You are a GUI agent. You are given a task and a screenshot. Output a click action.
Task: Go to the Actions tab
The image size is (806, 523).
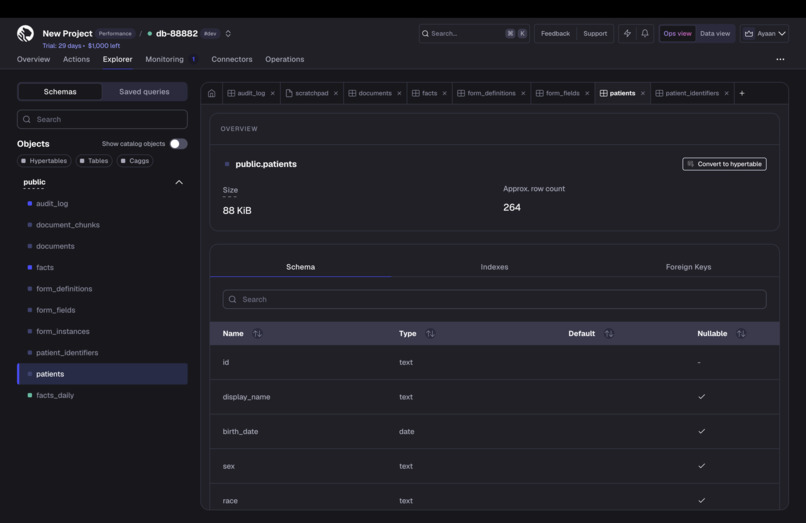[x=76, y=59]
